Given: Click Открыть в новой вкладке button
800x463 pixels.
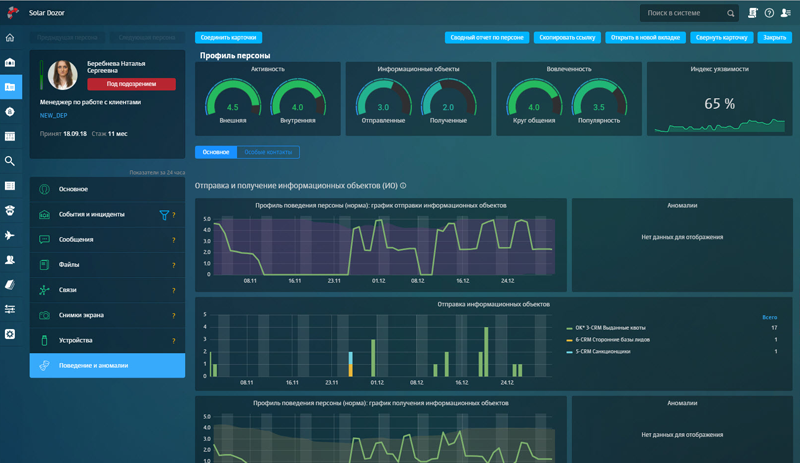Looking at the screenshot, I should (645, 37).
